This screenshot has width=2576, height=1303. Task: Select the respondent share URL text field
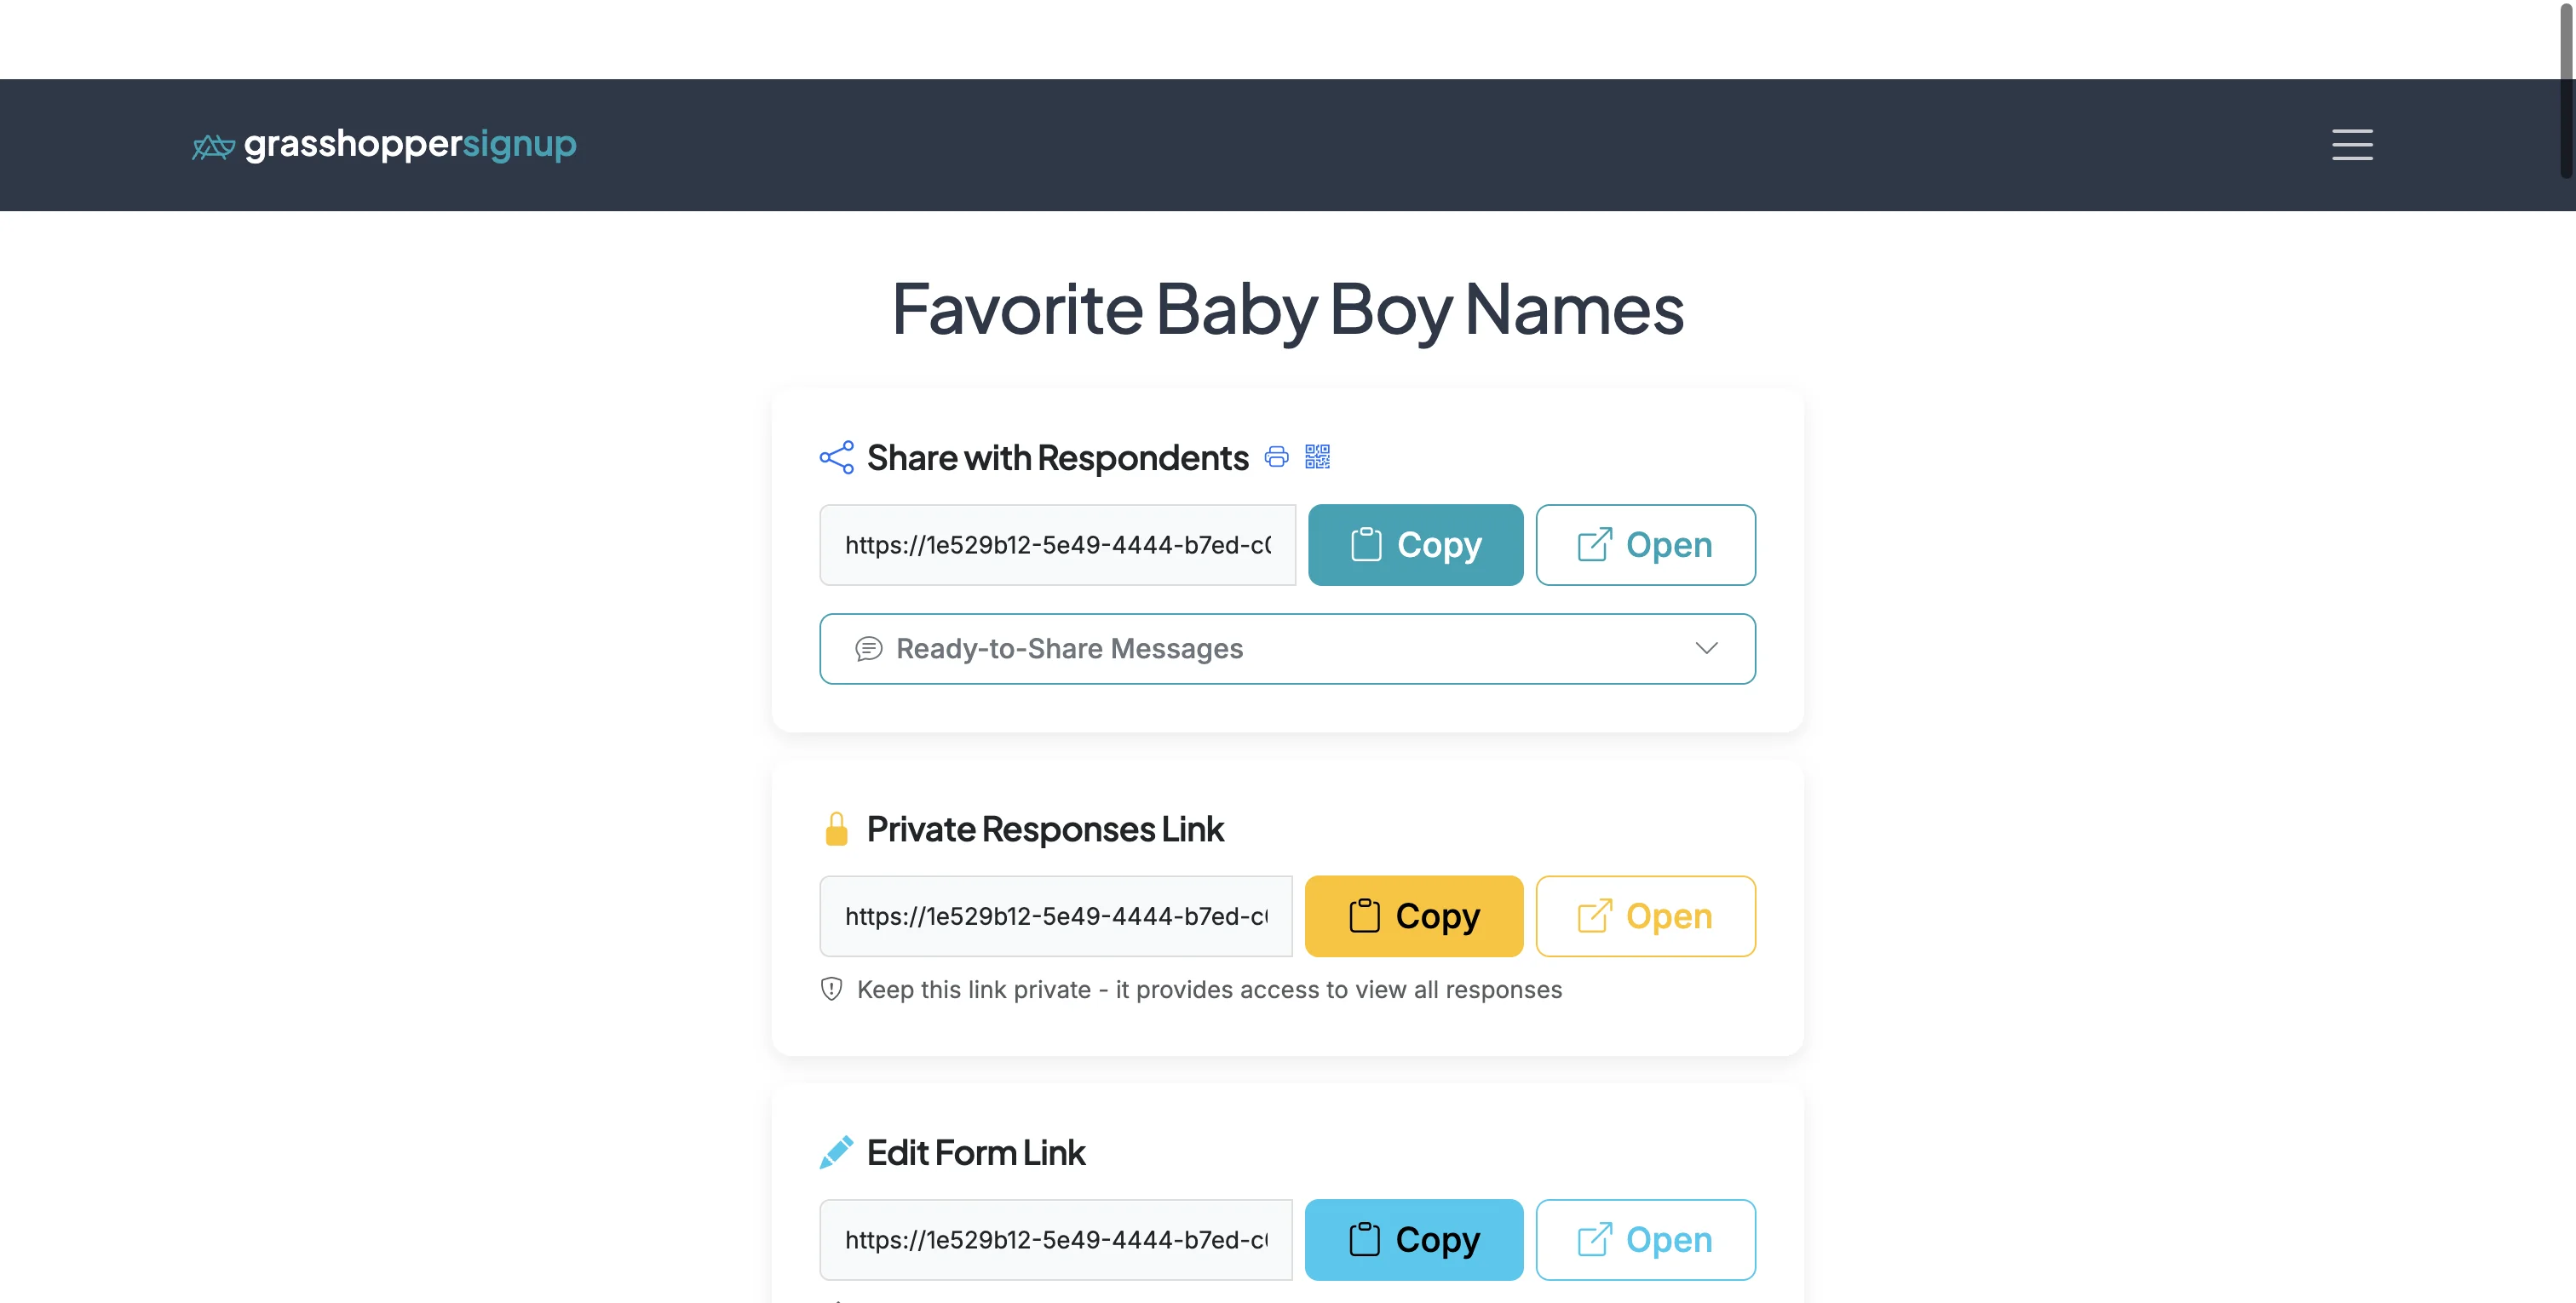pyautogui.click(x=1057, y=545)
